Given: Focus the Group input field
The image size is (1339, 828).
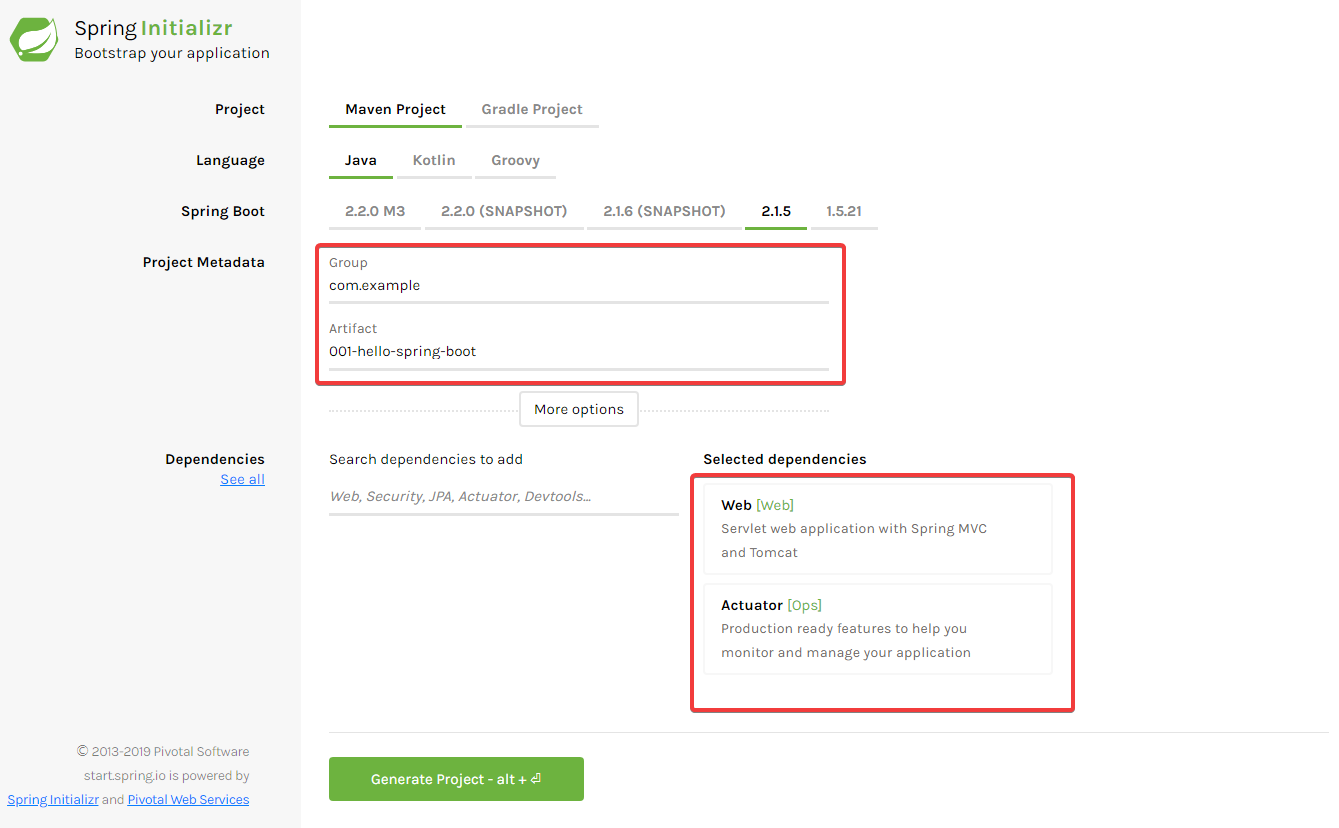Looking at the screenshot, I should click(579, 286).
